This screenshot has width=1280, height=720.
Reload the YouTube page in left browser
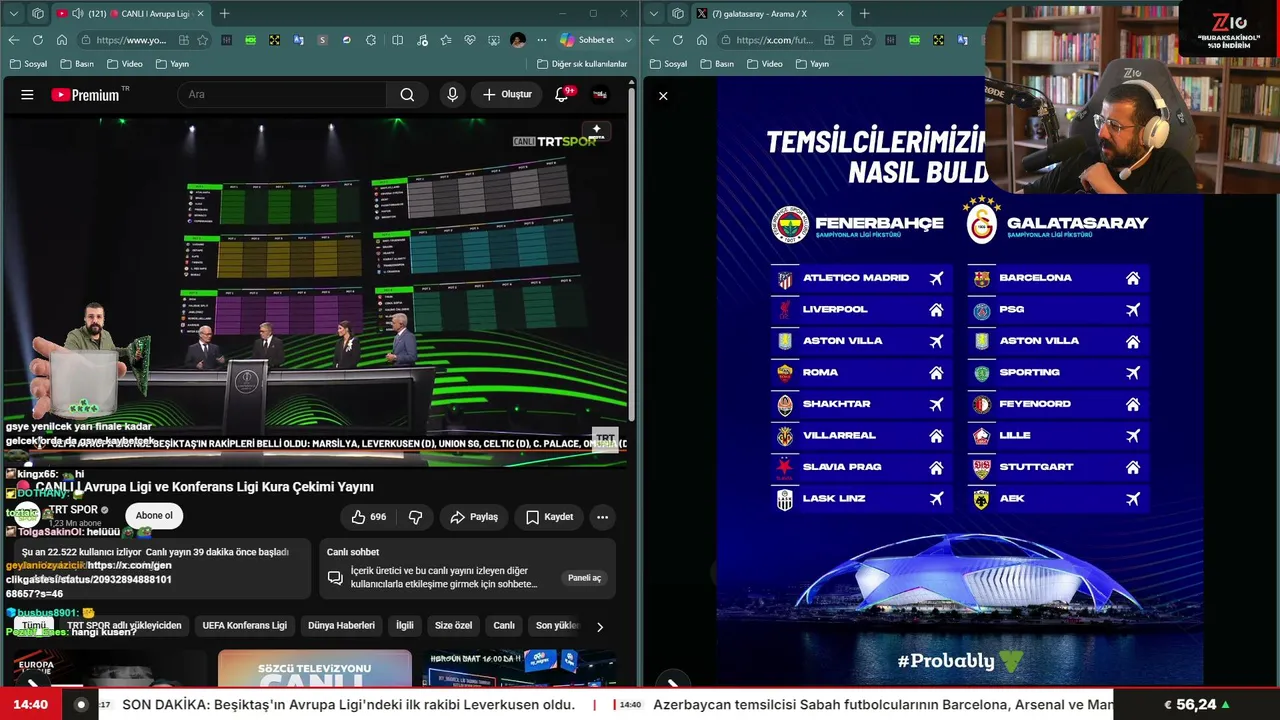[38, 40]
